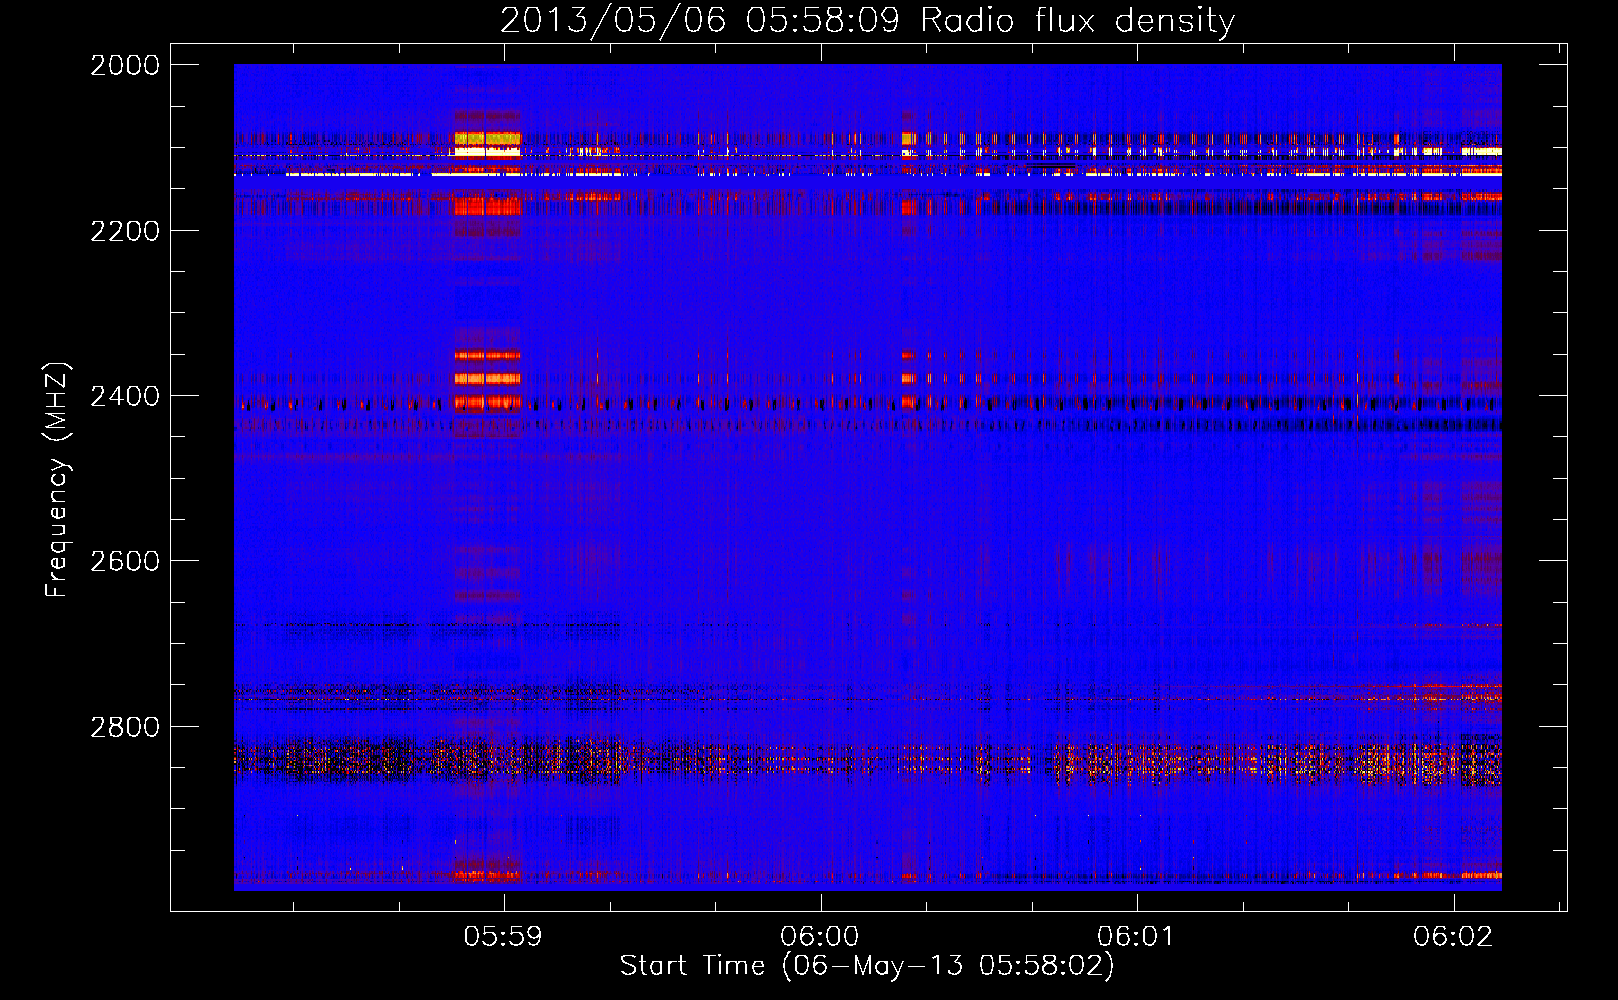The width and height of the screenshot is (1618, 1000).
Task: Click the 06:02 time tick label
Action: (1453, 936)
